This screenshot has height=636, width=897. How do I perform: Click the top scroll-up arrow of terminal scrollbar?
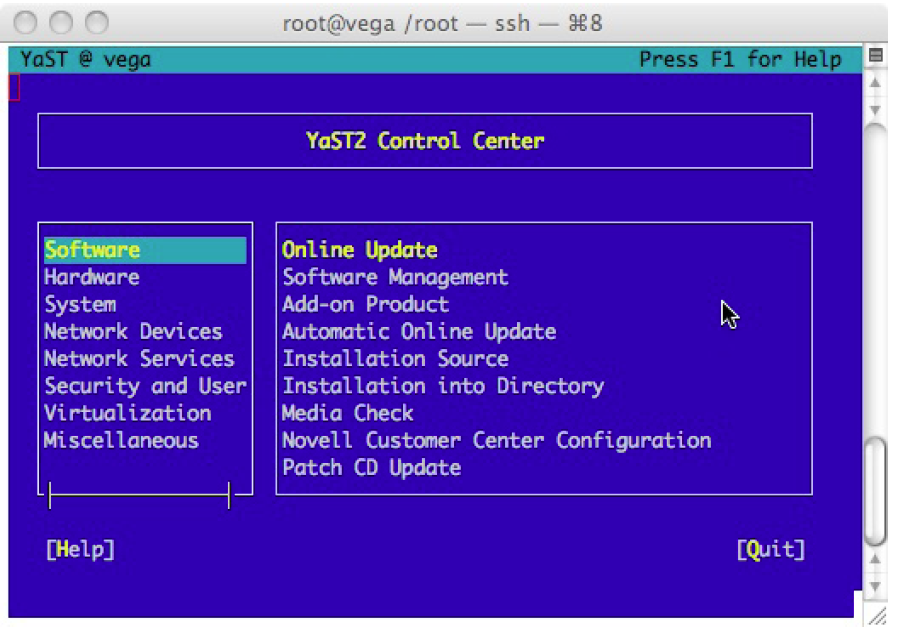875,83
